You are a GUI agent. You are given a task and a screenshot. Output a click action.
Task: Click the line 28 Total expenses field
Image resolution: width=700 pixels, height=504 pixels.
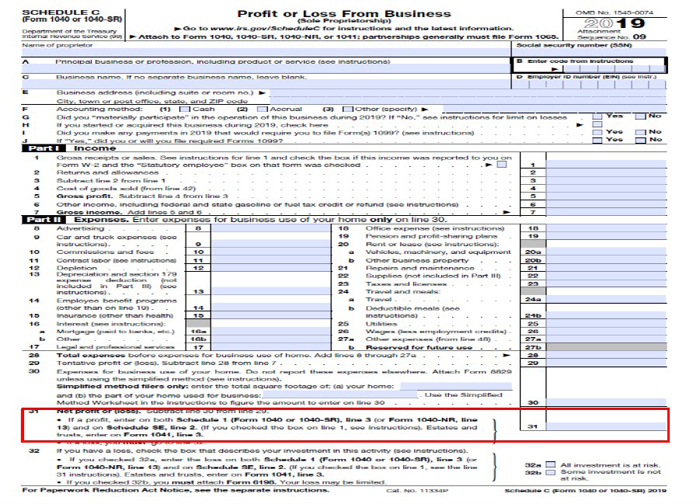pos(607,355)
